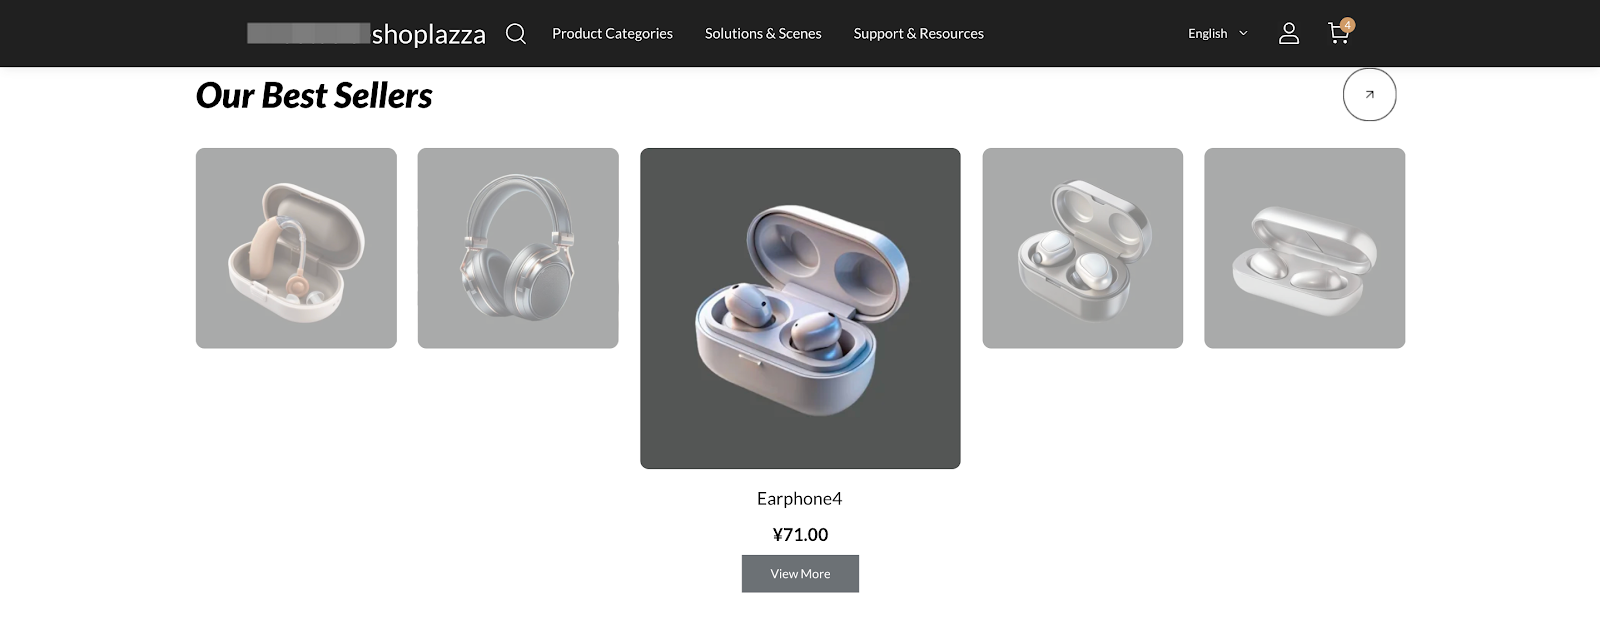The width and height of the screenshot is (1600, 636).
Task: Click the orange cart count badge
Action: [x=1348, y=25]
